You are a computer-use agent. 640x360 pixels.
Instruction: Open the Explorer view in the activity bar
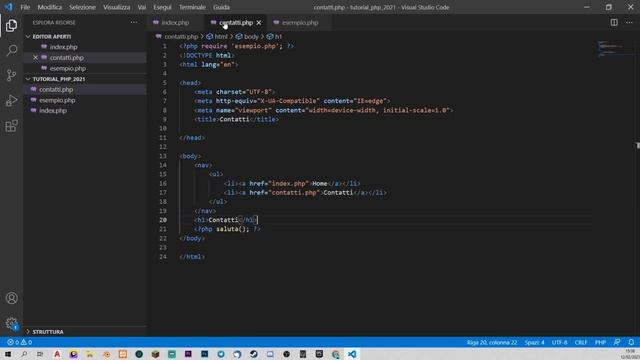pos(11,25)
